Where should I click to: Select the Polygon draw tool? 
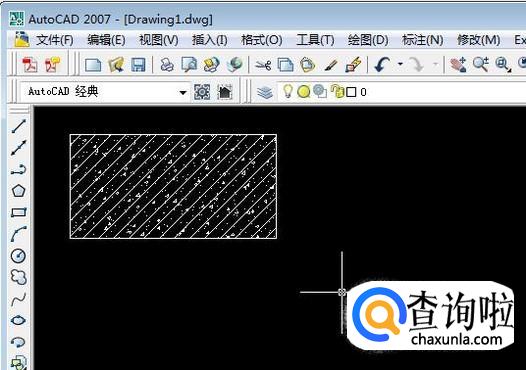point(18,191)
